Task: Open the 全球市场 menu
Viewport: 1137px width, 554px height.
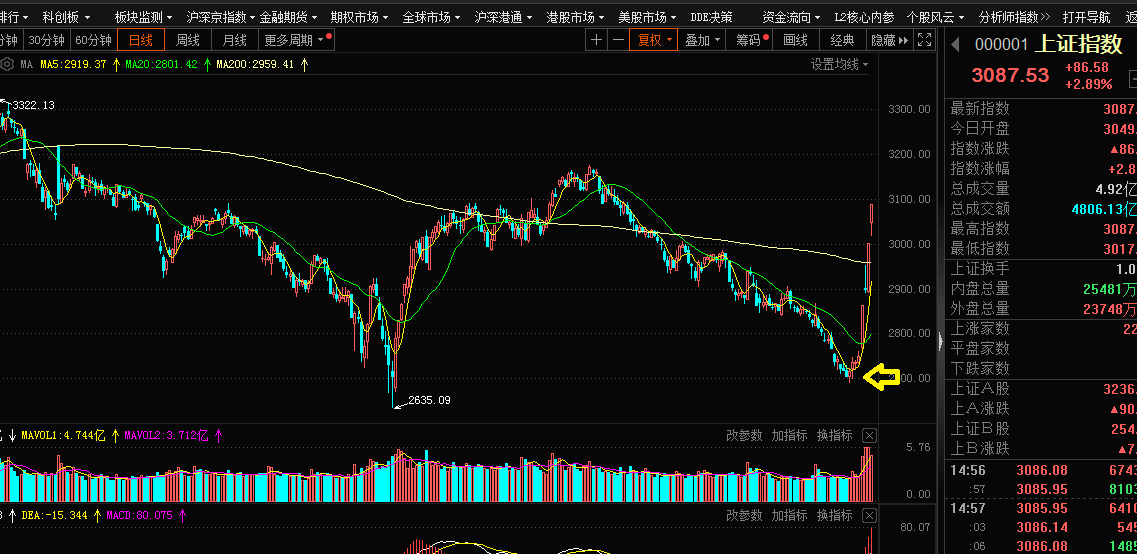Action: click(x=430, y=17)
